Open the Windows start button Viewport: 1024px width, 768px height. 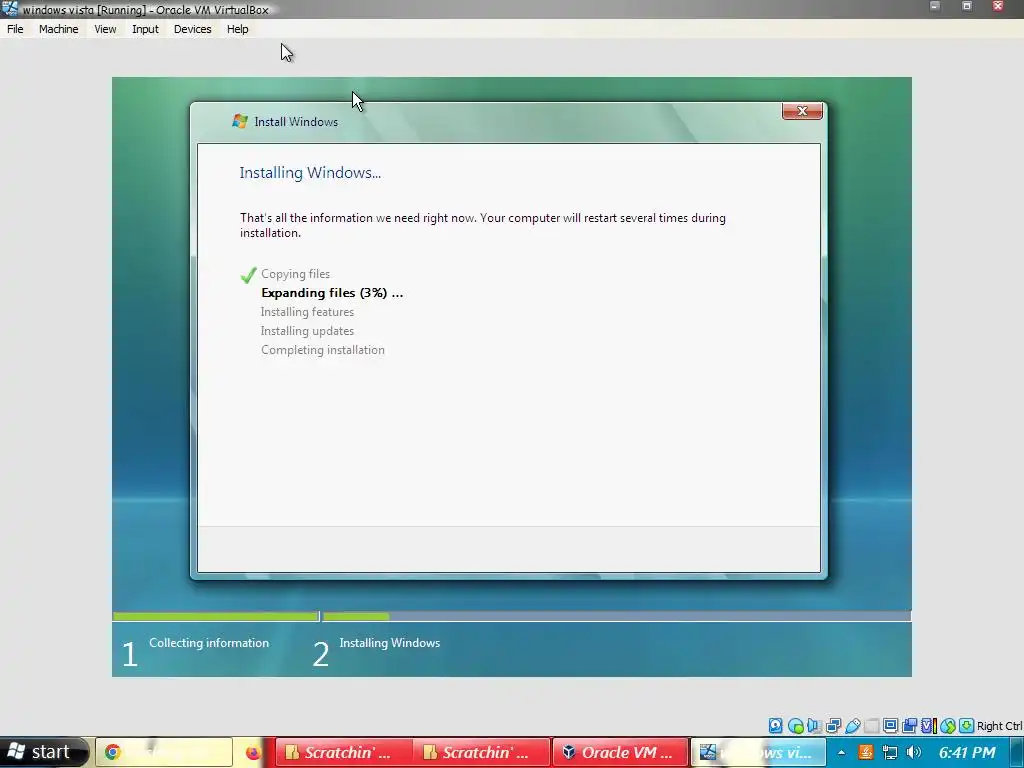point(43,752)
